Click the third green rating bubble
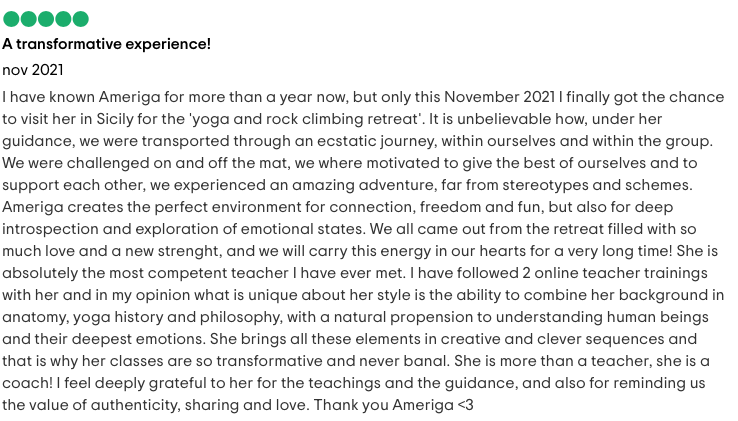738x421 pixels. (46, 19)
